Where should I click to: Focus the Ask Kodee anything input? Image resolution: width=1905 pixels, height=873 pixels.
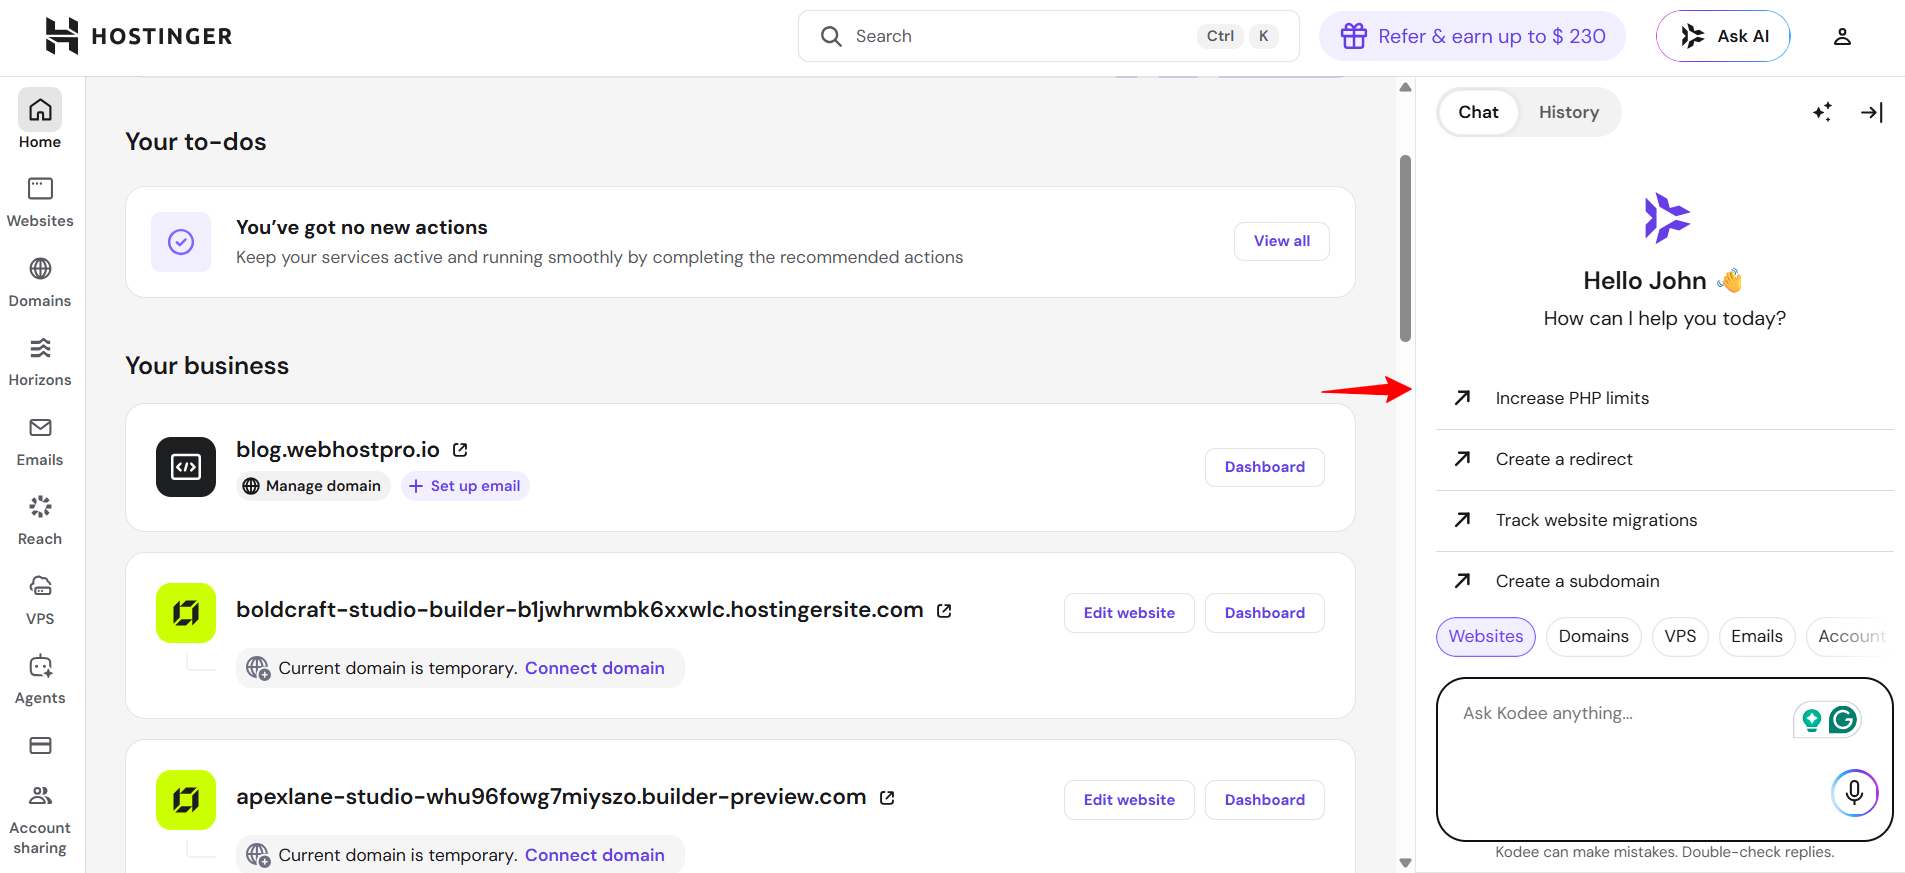(1665, 760)
